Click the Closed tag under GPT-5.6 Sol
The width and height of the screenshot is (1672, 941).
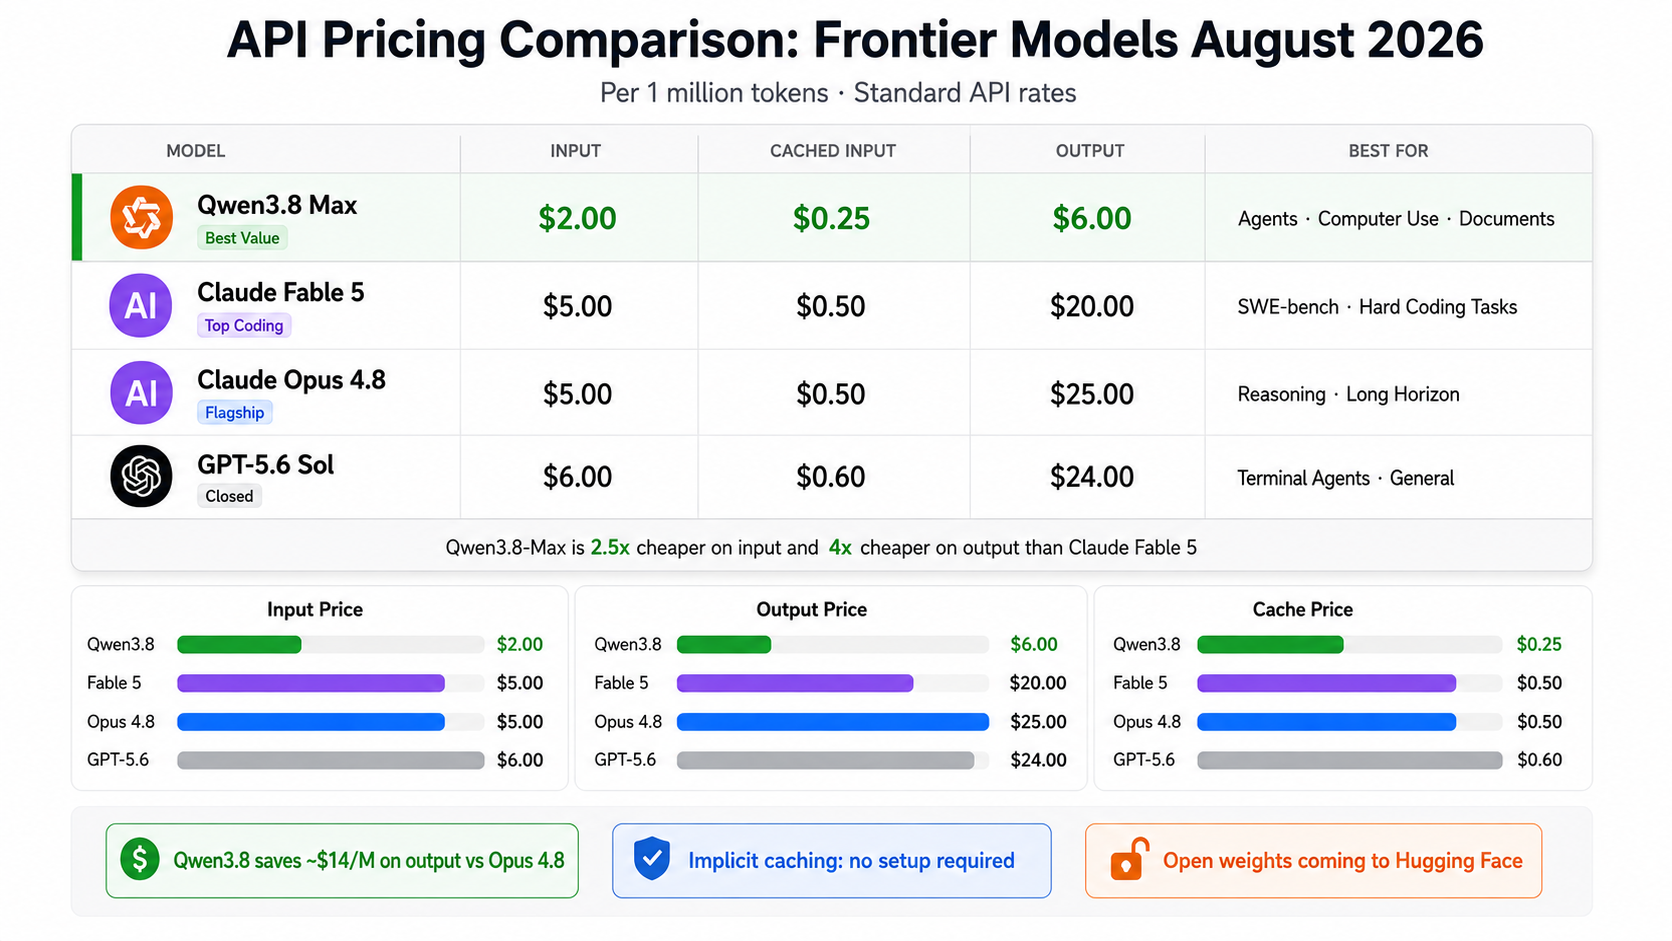[229, 496]
